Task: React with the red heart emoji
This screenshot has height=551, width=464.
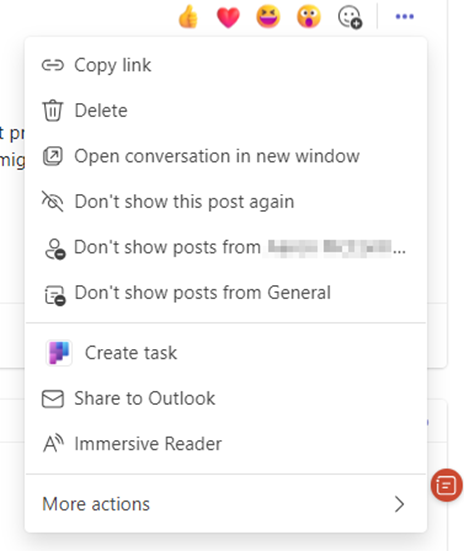Action: tap(228, 17)
